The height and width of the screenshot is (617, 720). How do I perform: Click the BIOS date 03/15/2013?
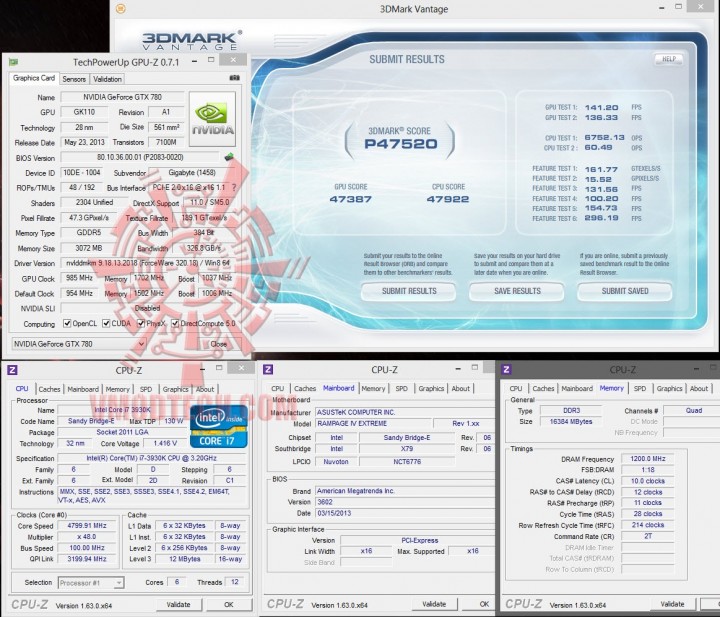404,513
